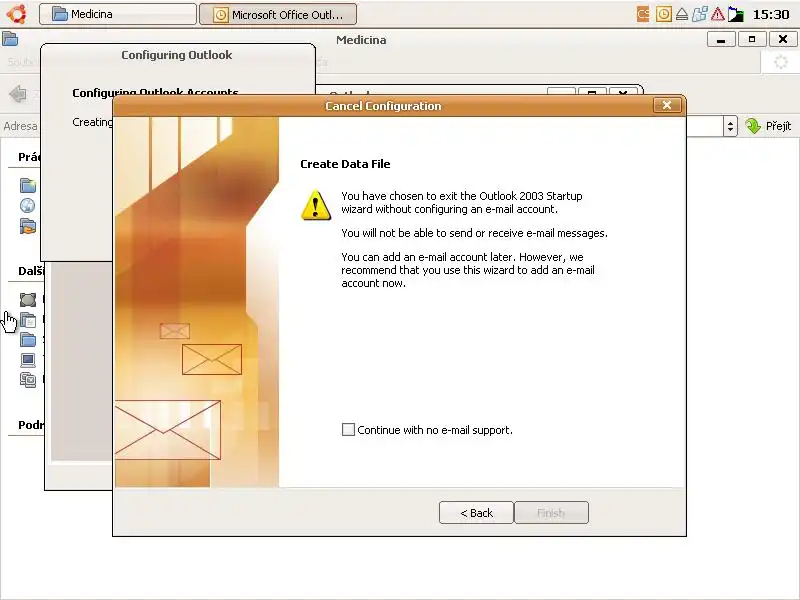The image size is (800, 600).
Task: Switch to Medicina taskbar window
Action: [x=118, y=14]
